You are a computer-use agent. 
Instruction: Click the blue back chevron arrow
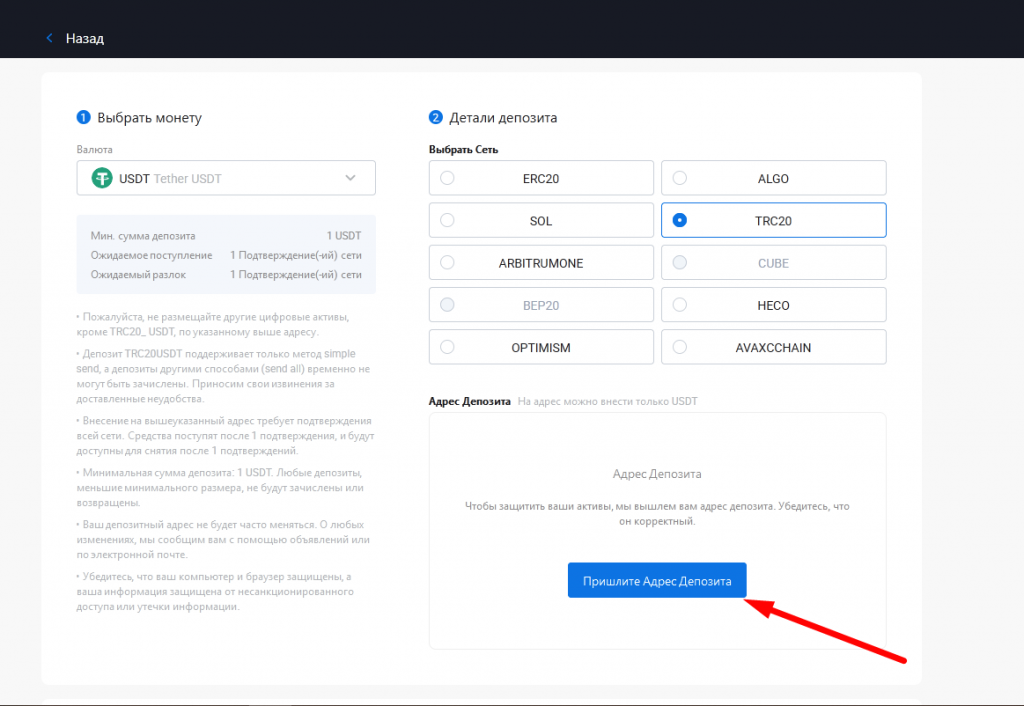49,37
